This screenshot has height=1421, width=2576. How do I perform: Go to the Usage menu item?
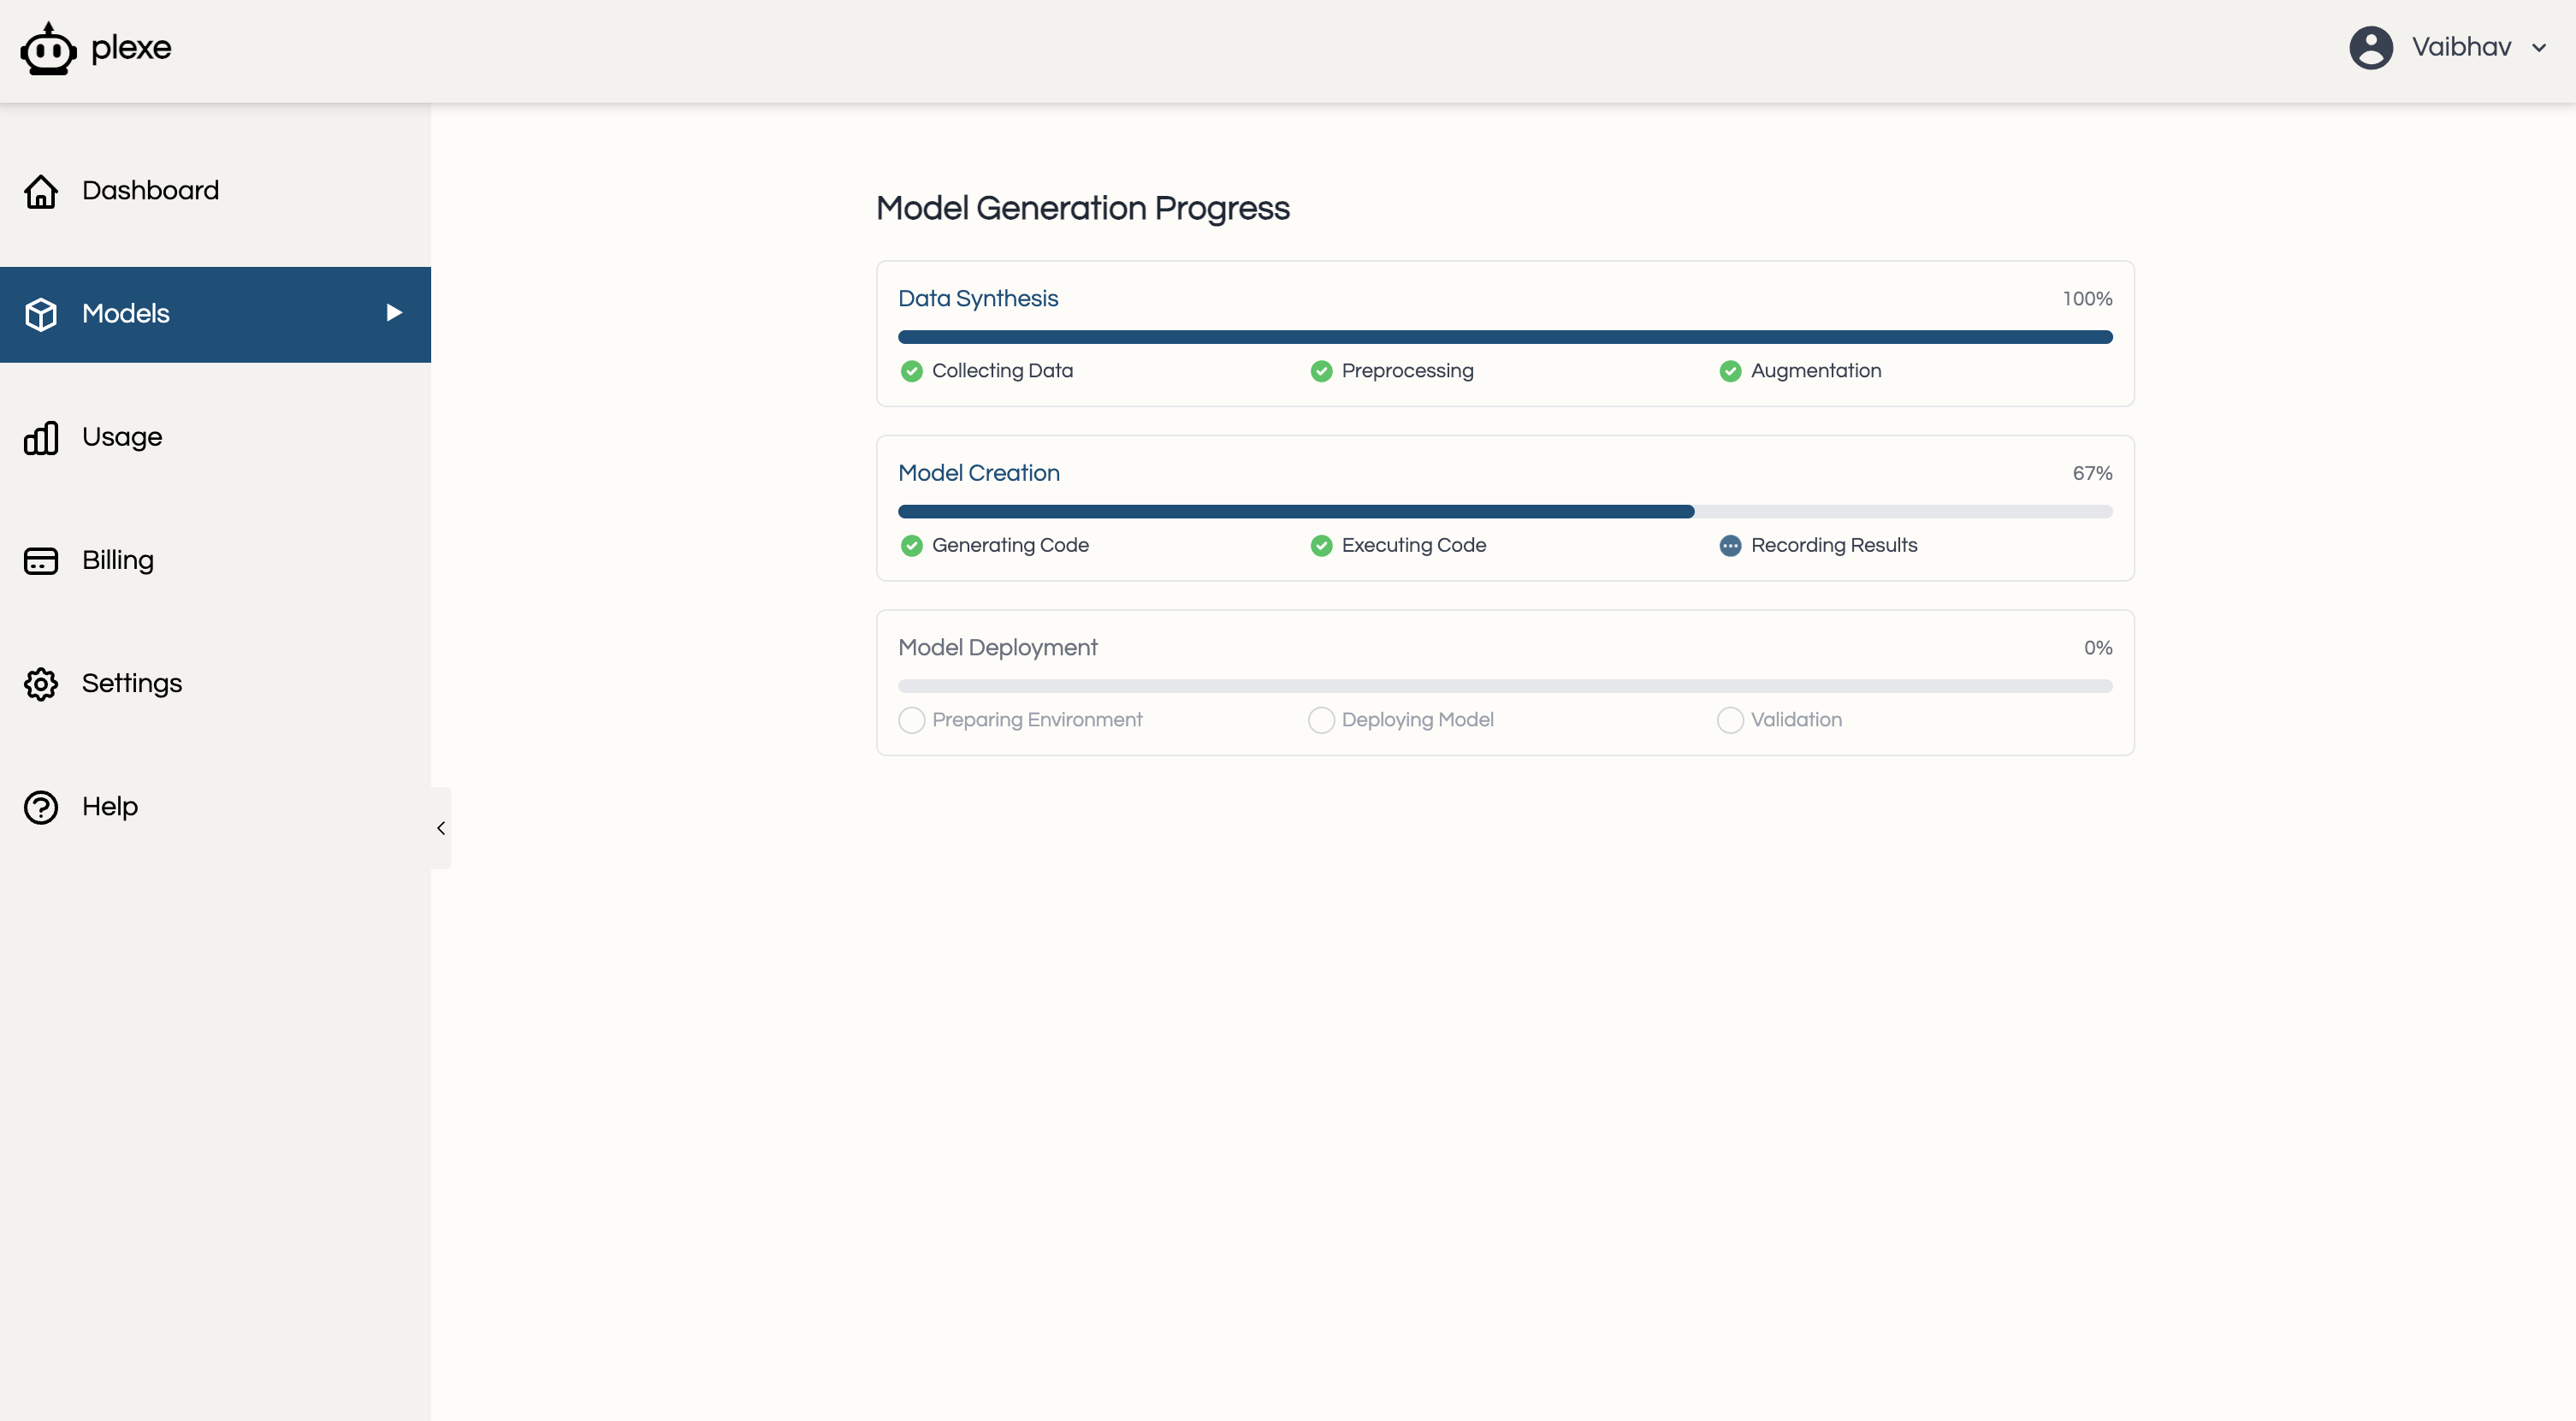coord(122,437)
